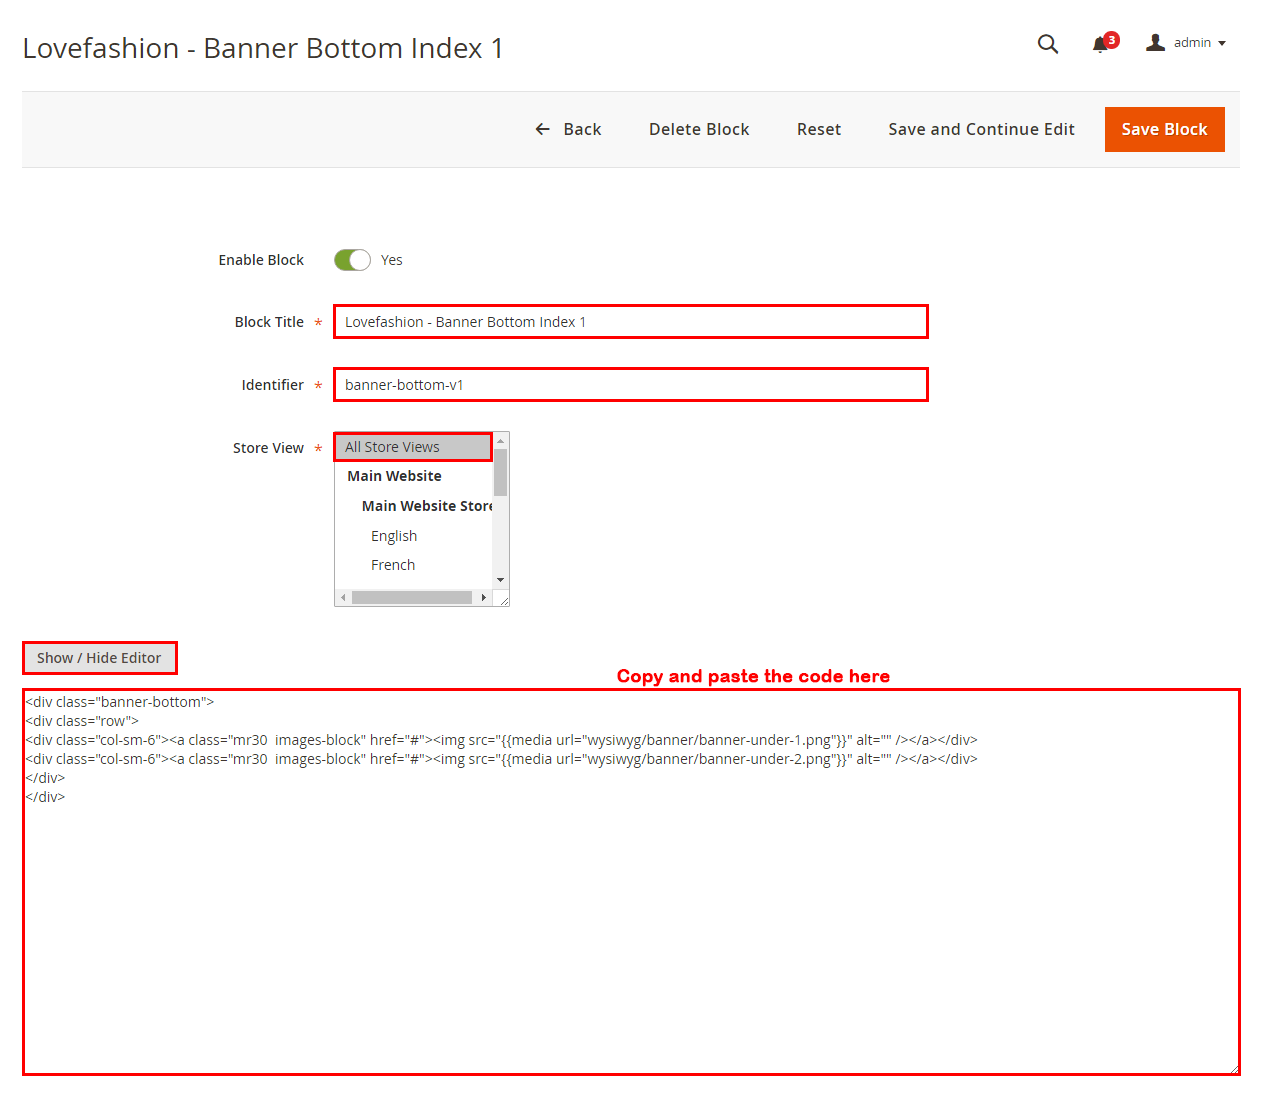
Task: Click Save and Continue Edit
Action: click(981, 129)
